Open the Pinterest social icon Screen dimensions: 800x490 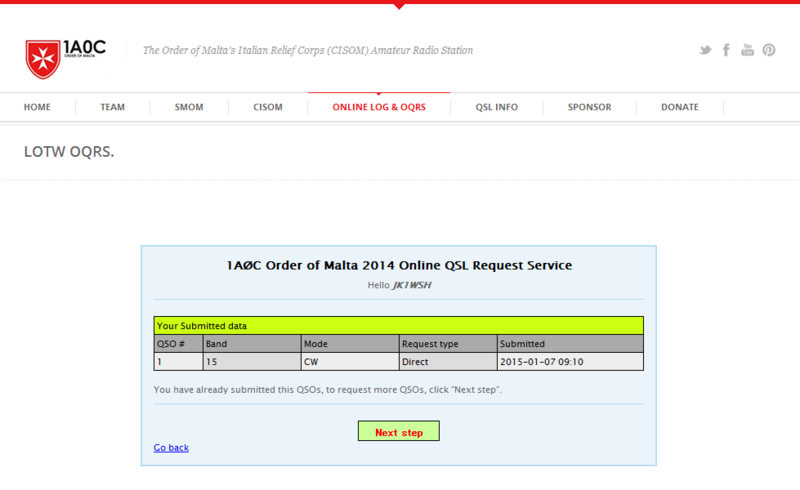pyautogui.click(x=769, y=50)
